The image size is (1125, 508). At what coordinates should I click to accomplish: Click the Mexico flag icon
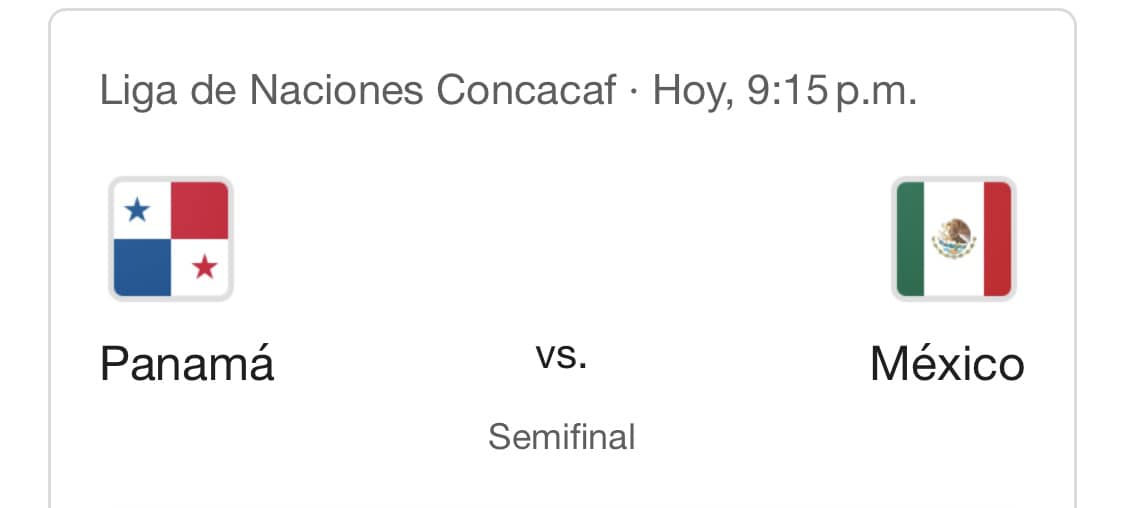pyautogui.click(x=953, y=239)
